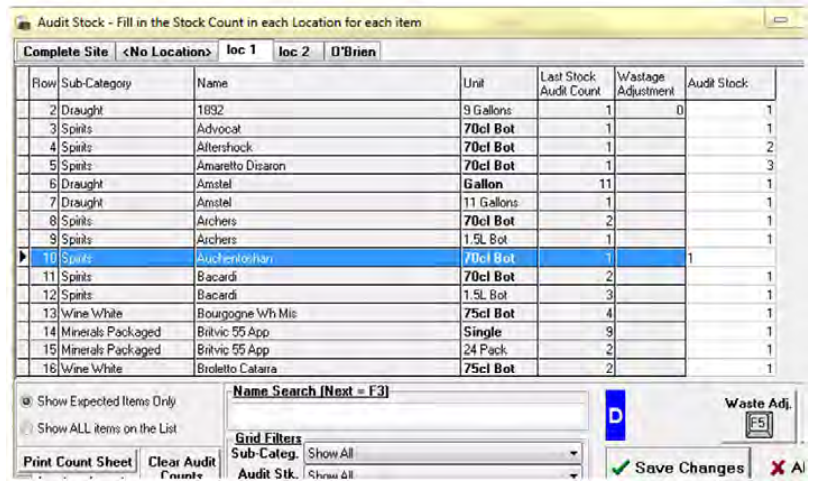Open the Sub-Categ. filter dropdown

pos(572,453)
